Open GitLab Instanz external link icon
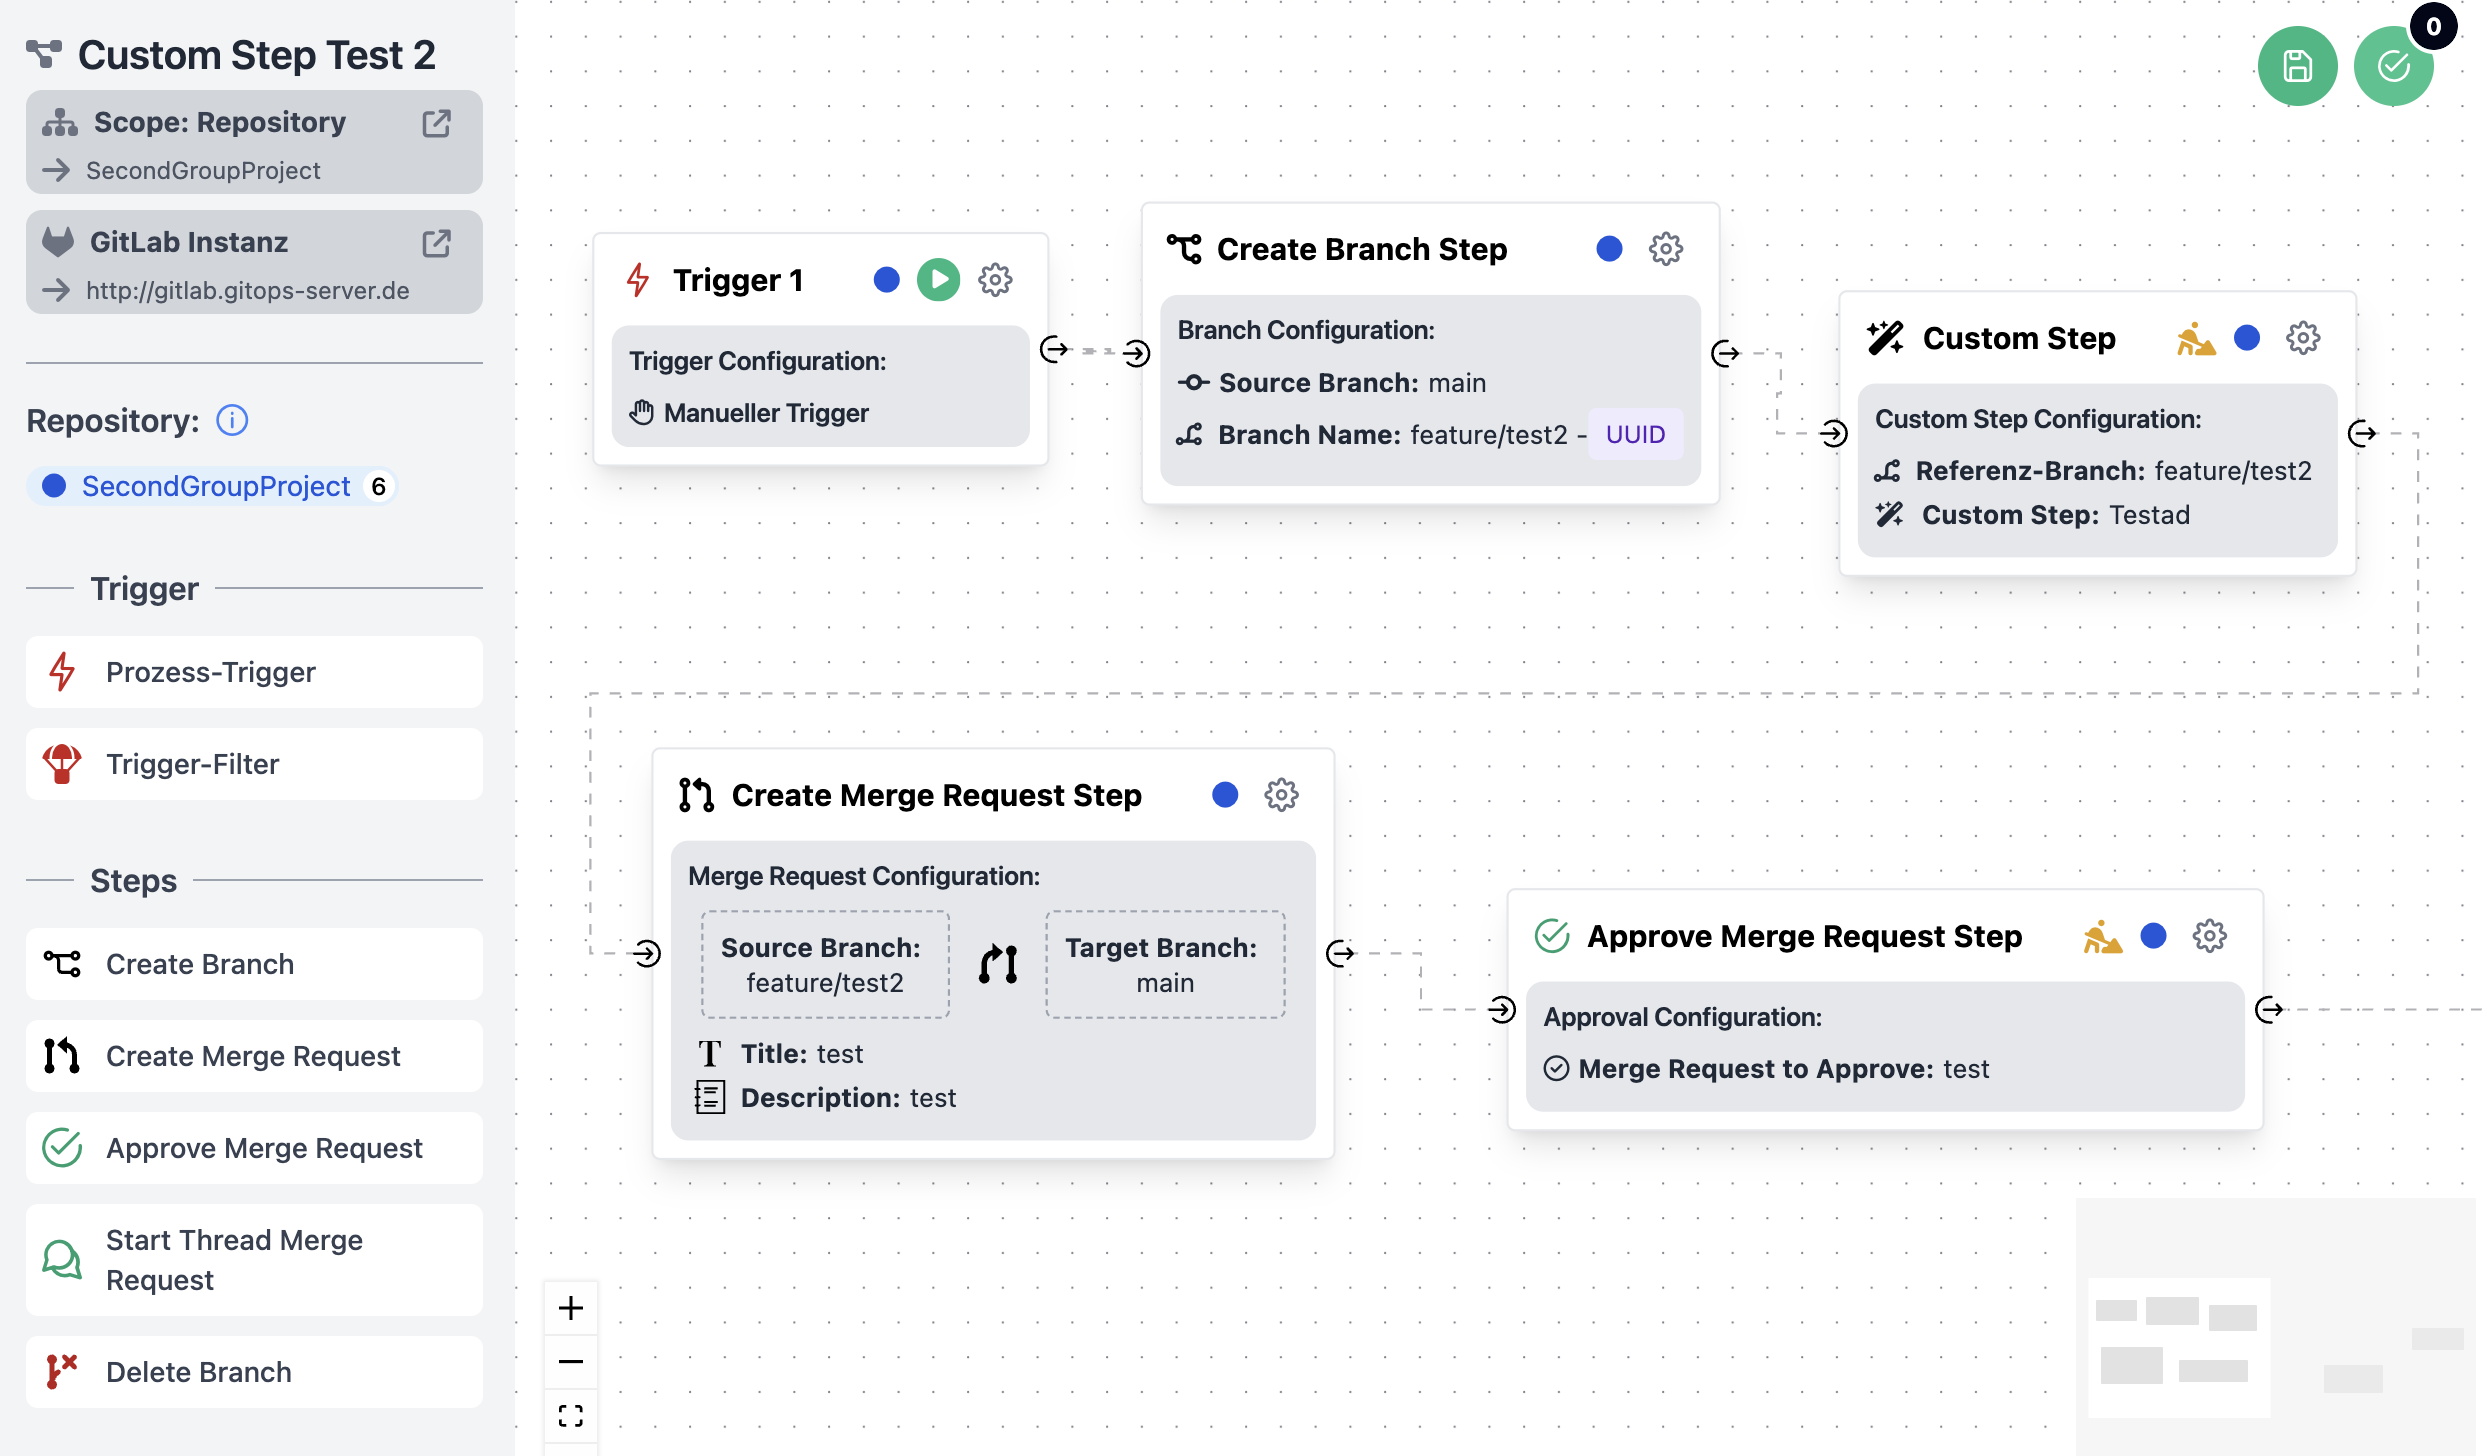 [x=436, y=243]
